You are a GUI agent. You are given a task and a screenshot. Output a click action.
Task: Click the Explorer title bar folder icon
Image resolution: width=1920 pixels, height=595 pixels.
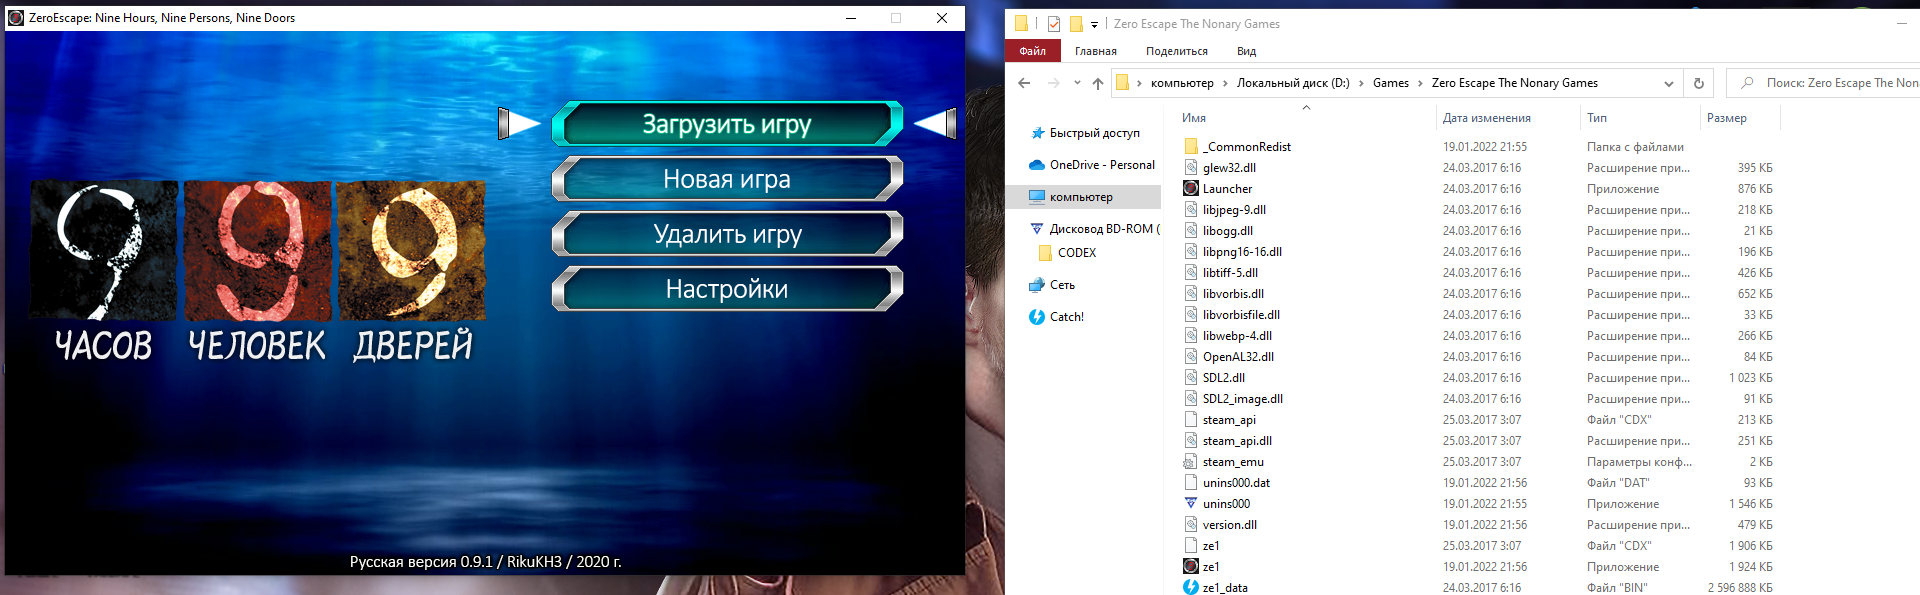tap(1021, 24)
